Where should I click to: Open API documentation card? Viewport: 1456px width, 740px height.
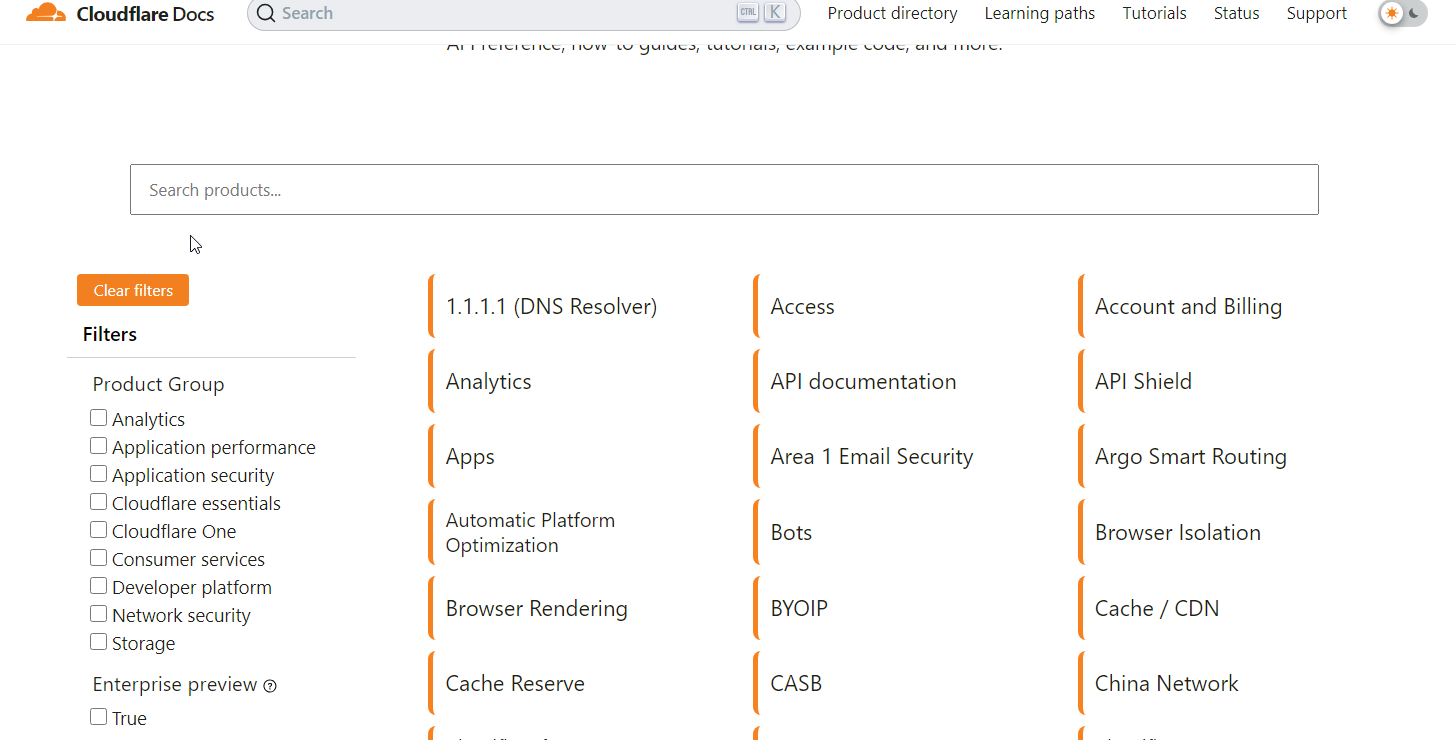pos(907,381)
